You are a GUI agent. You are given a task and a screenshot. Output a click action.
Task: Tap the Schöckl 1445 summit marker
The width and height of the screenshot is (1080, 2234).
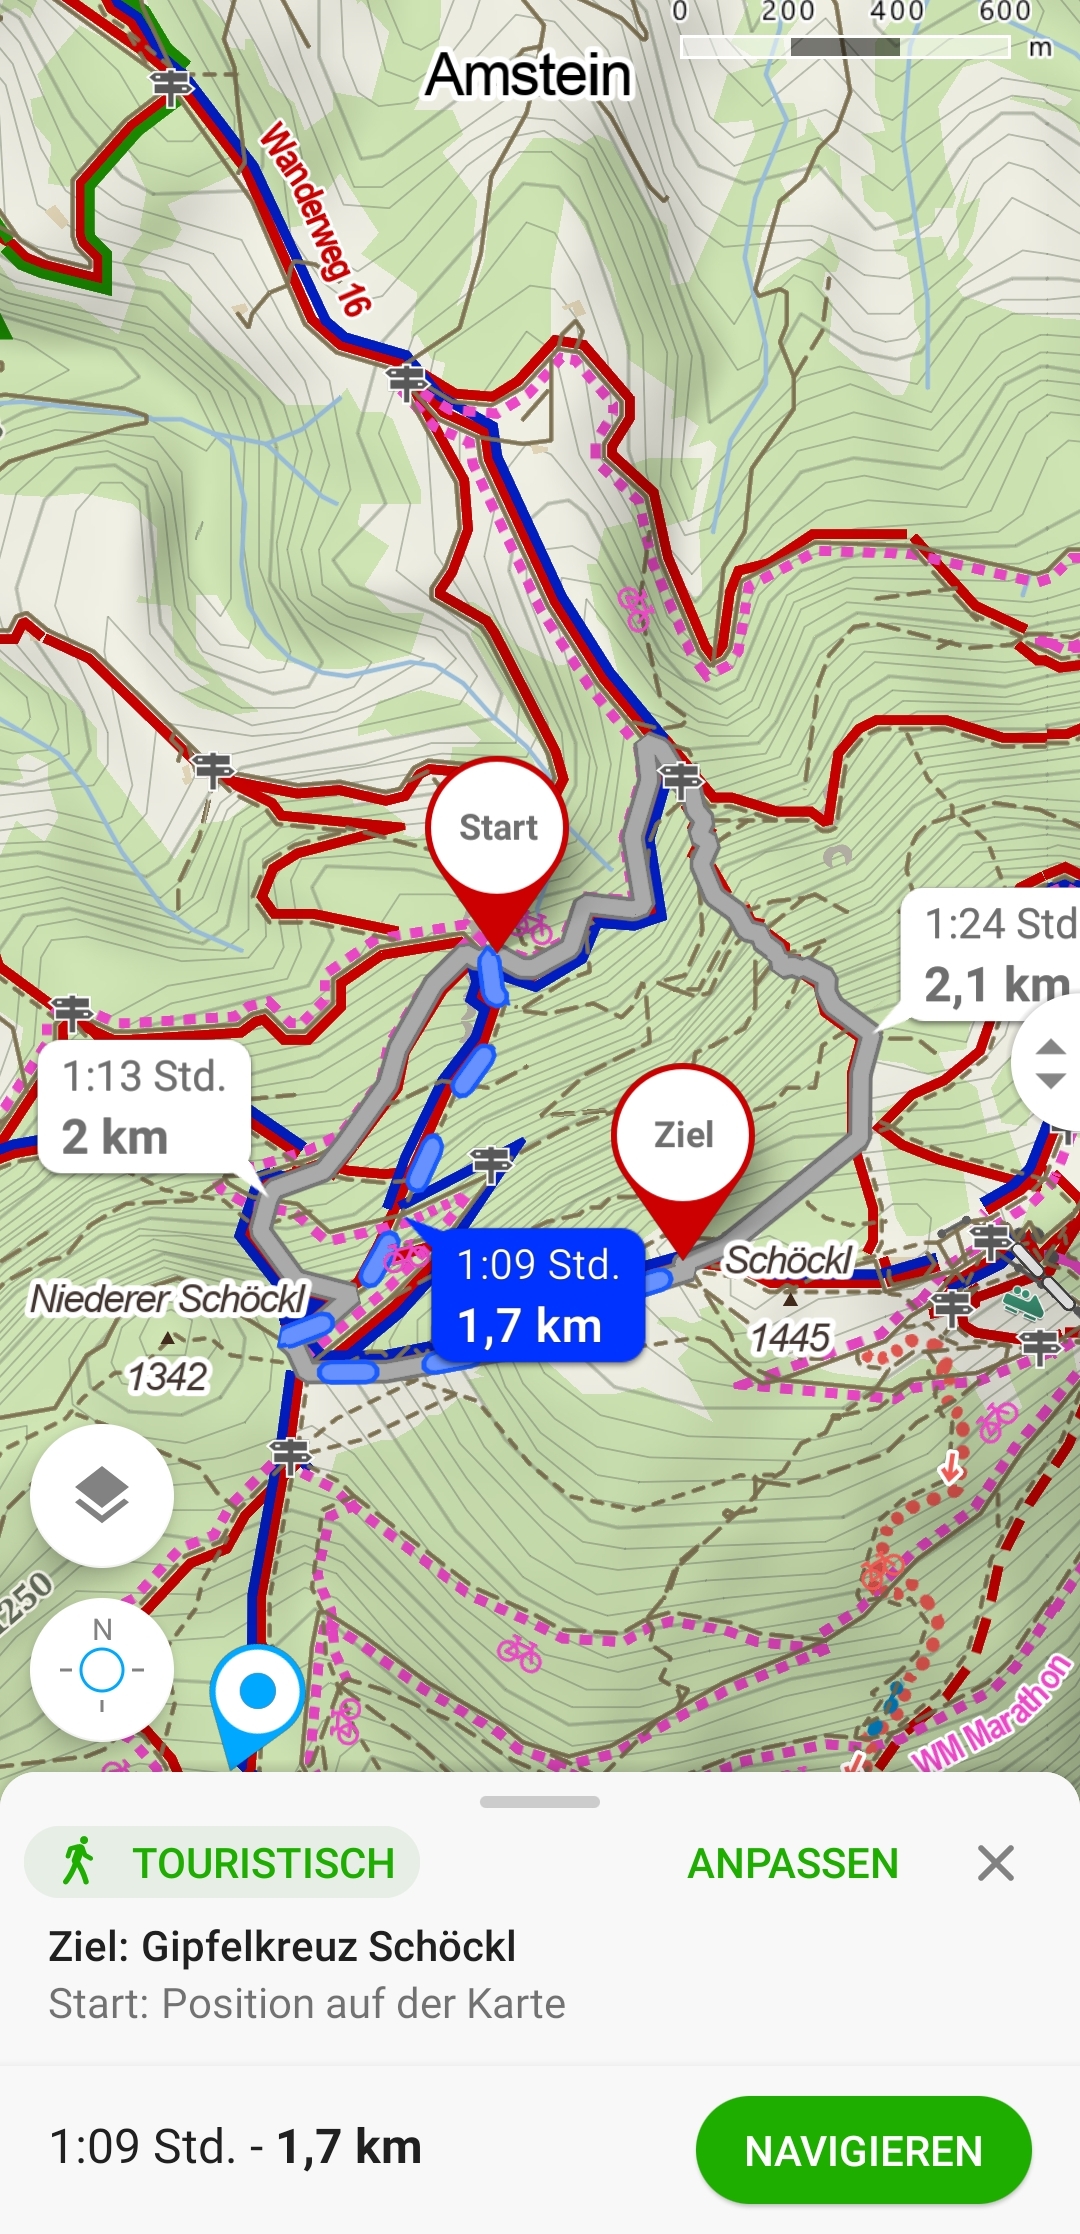tap(790, 1299)
